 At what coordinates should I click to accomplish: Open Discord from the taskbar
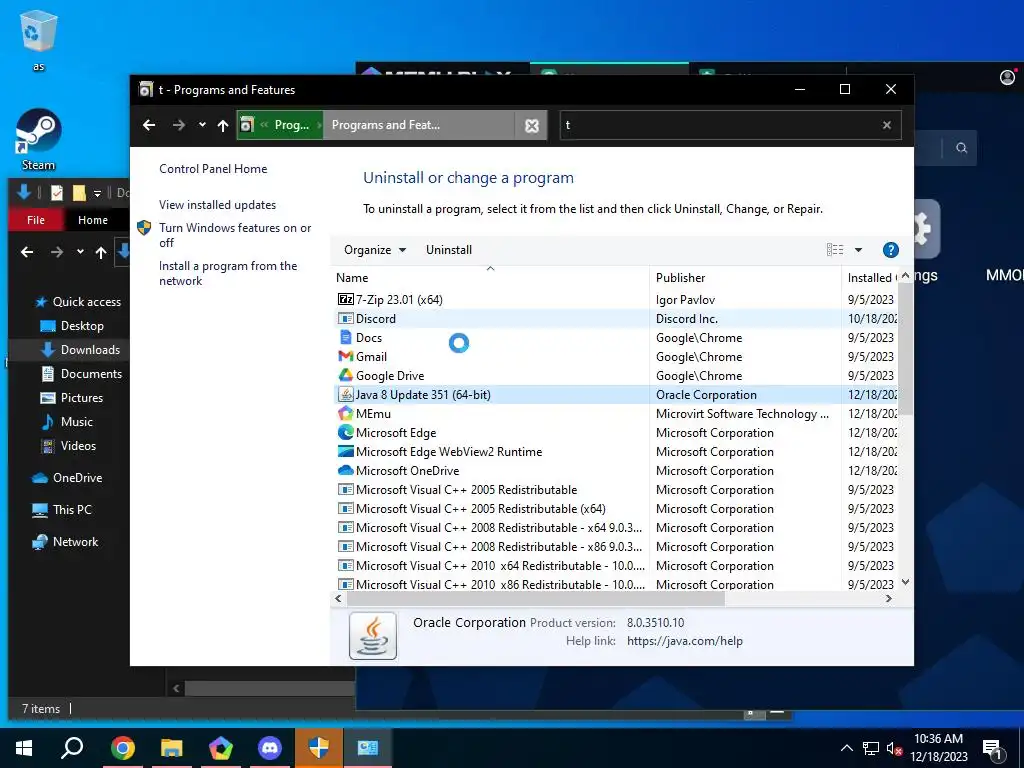[270, 748]
